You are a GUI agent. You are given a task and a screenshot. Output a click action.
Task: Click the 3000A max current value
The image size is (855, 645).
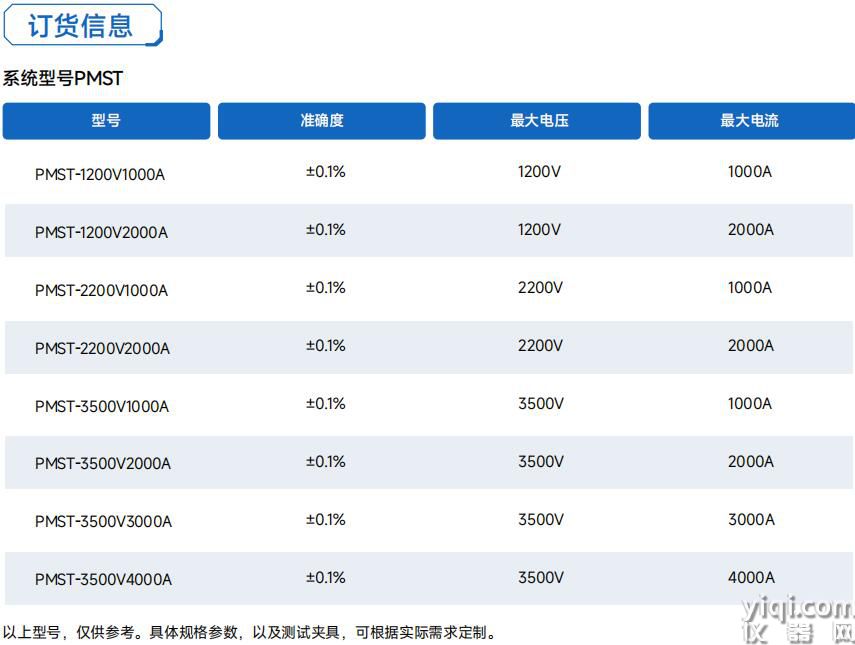click(751, 520)
